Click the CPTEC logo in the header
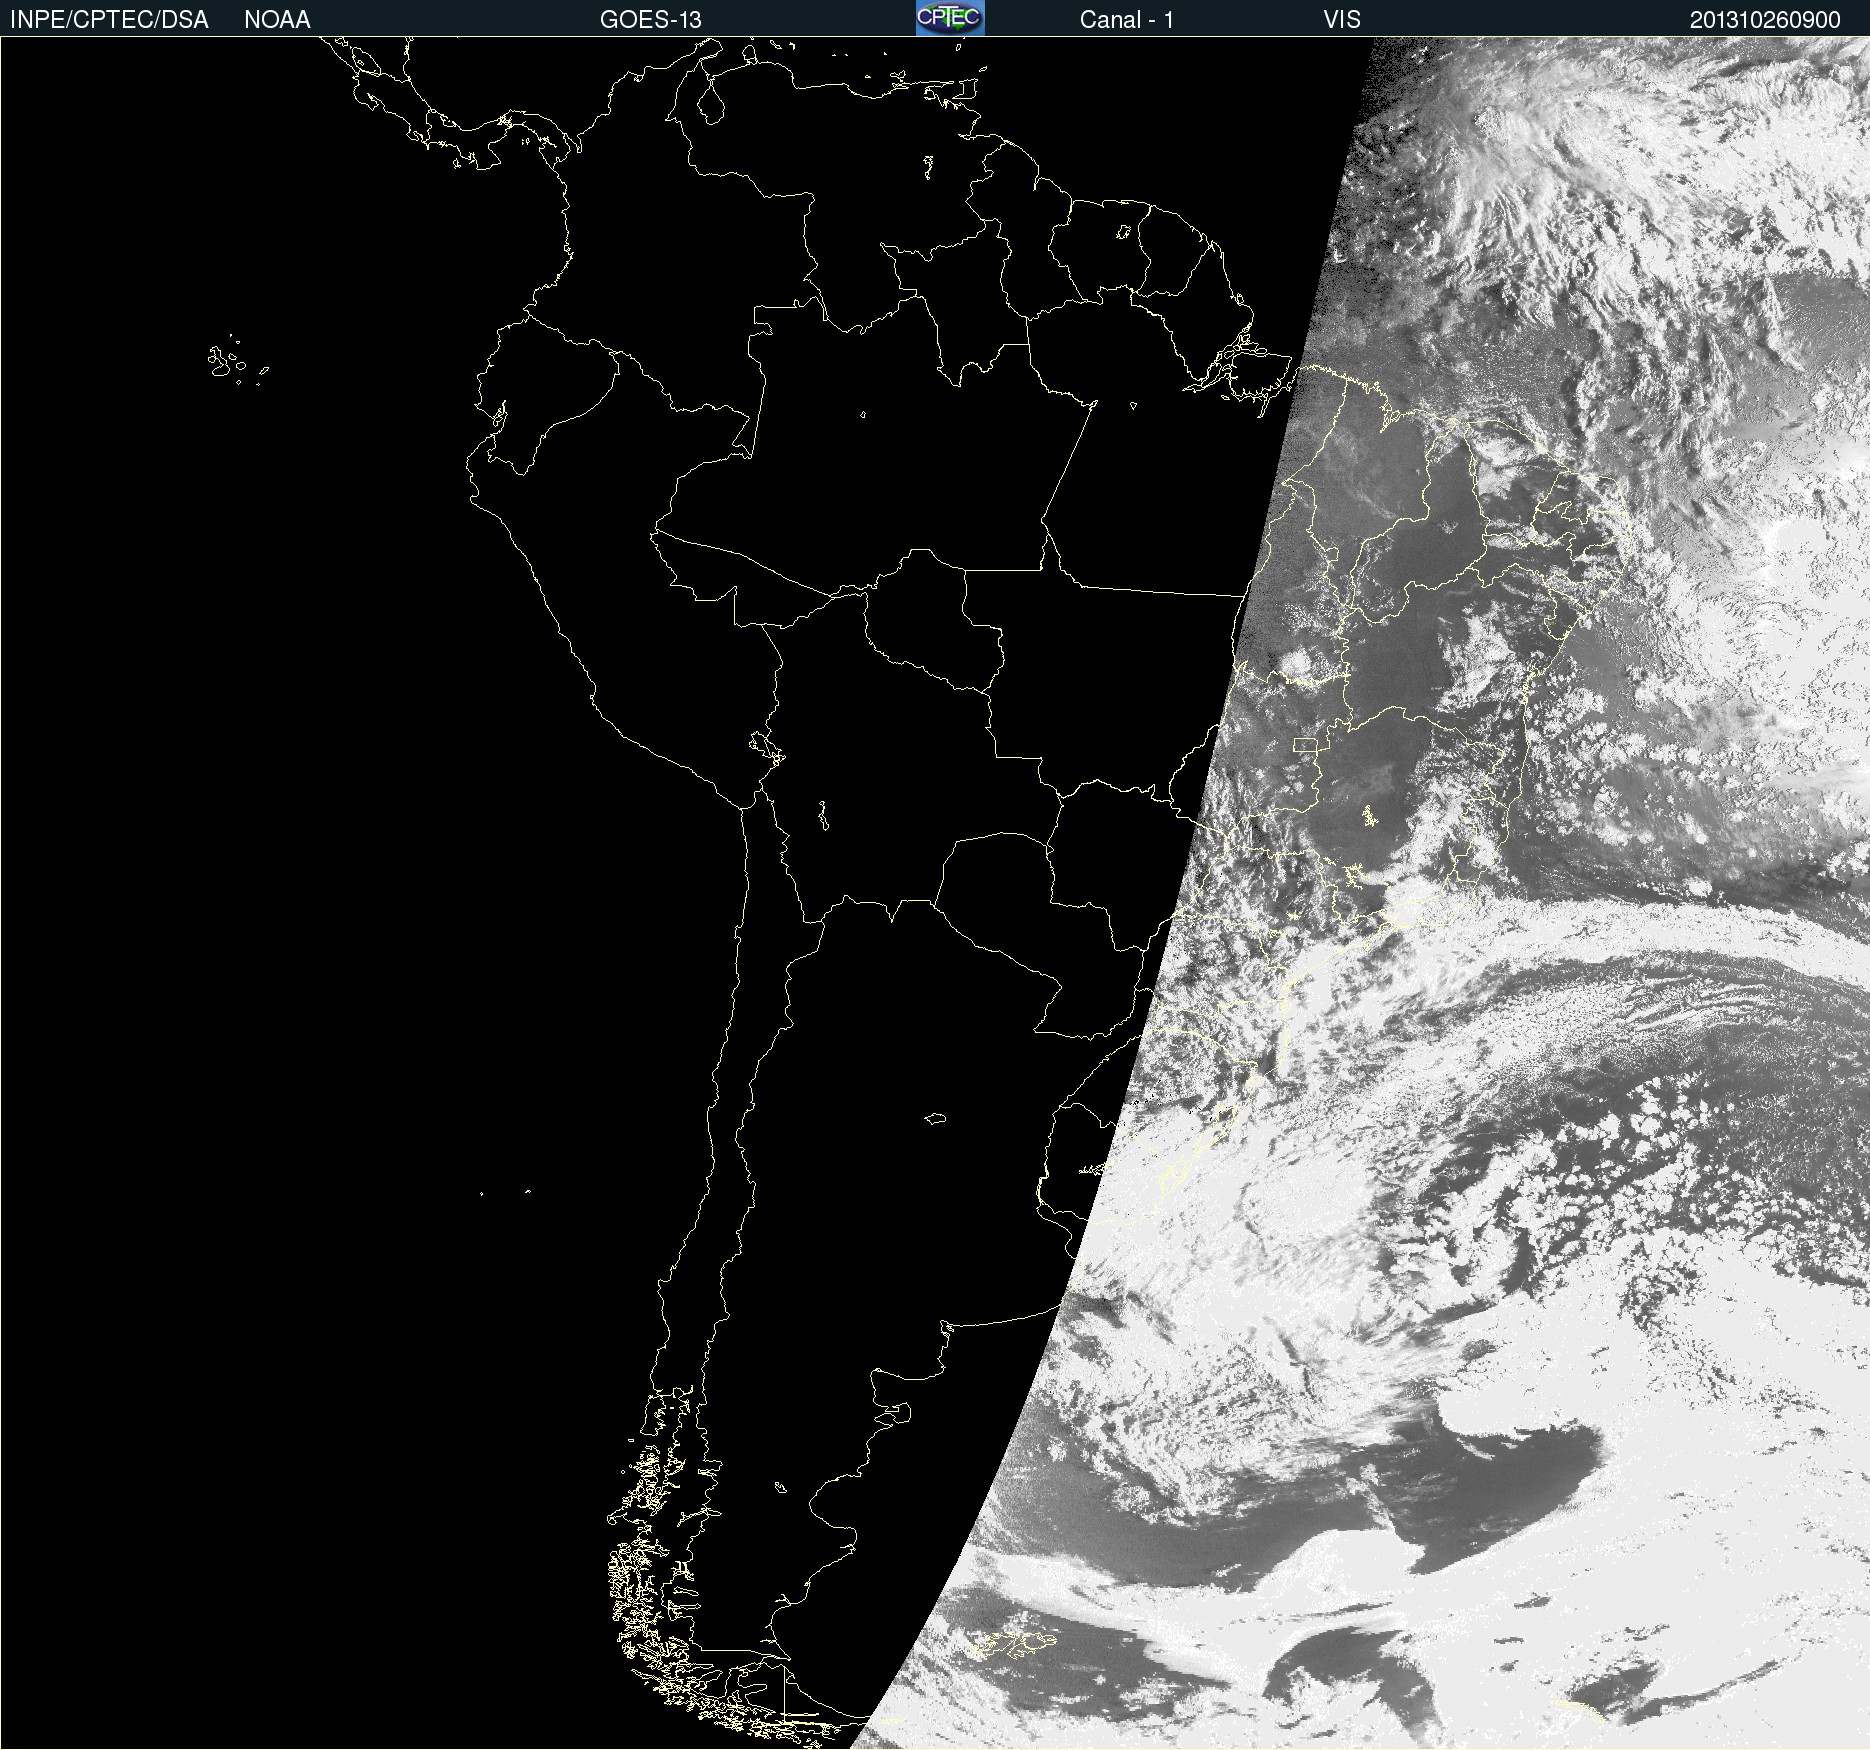This screenshot has height=1750, width=1870. pos(950,18)
